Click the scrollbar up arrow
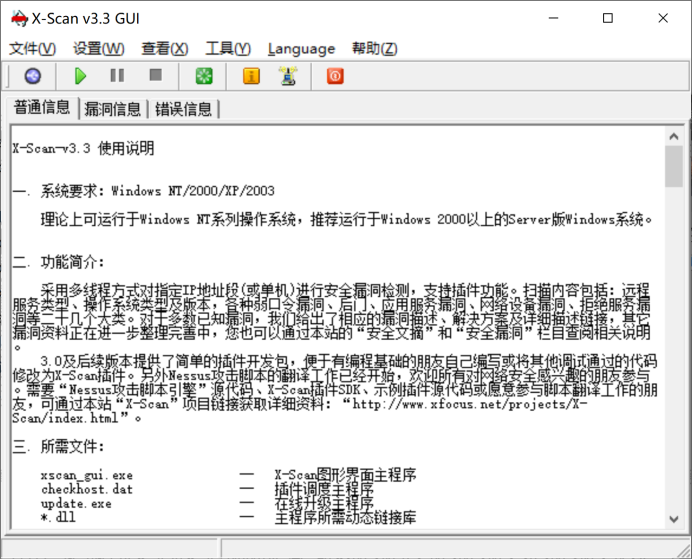 [673, 136]
